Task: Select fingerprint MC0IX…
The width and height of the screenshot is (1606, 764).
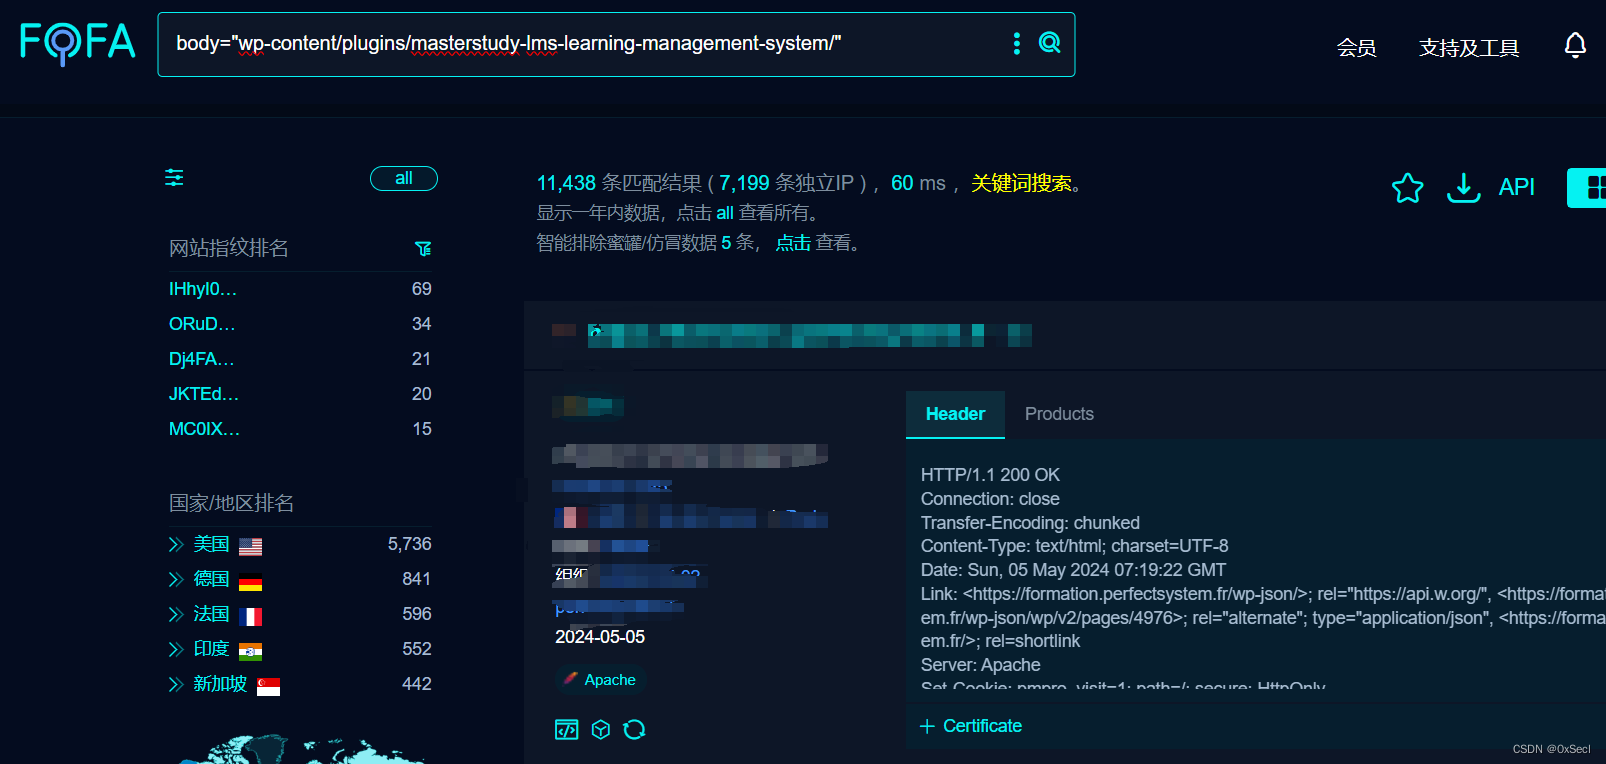Action: (204, 429)
